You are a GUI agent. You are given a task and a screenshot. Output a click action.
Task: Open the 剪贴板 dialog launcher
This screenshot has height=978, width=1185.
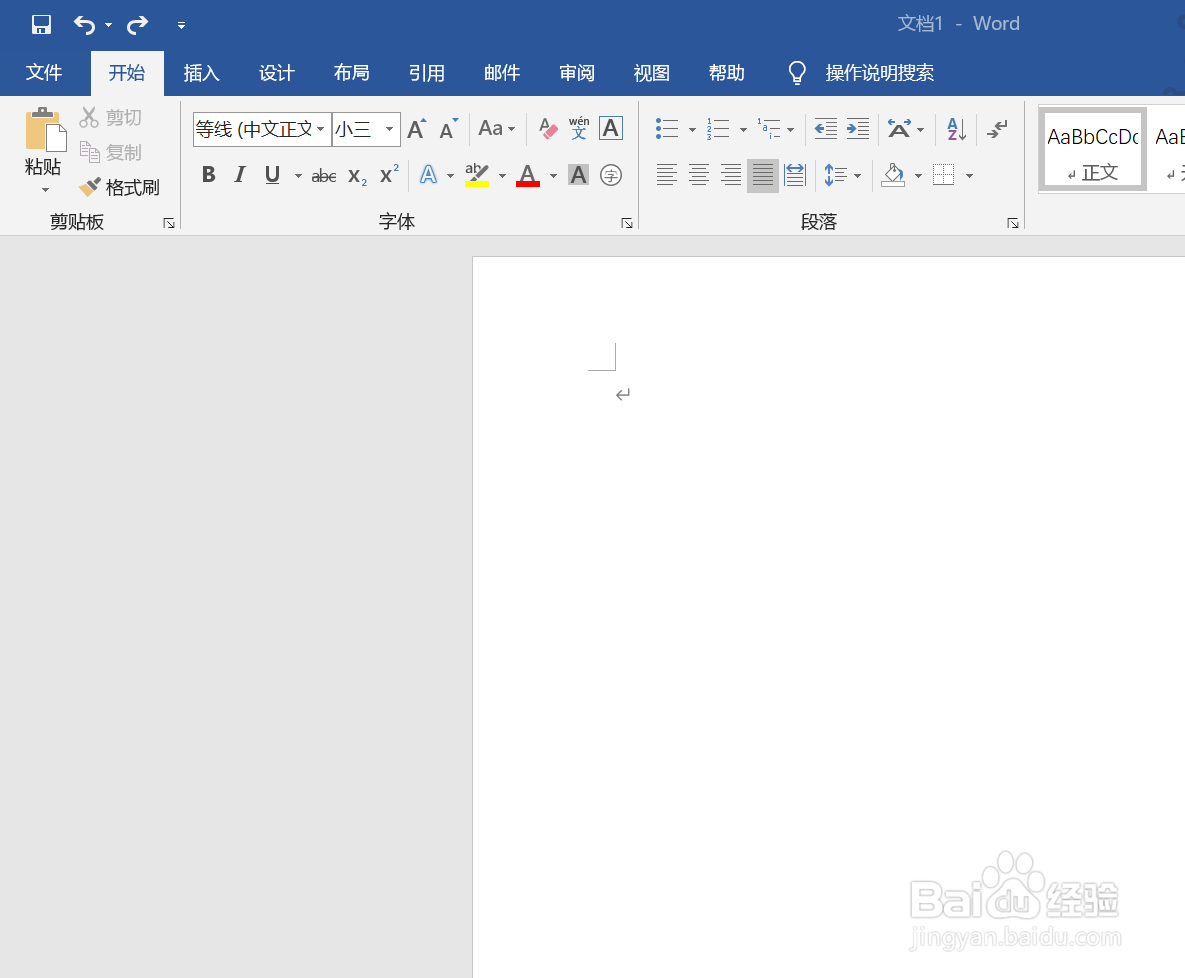(x=169, y=223)
